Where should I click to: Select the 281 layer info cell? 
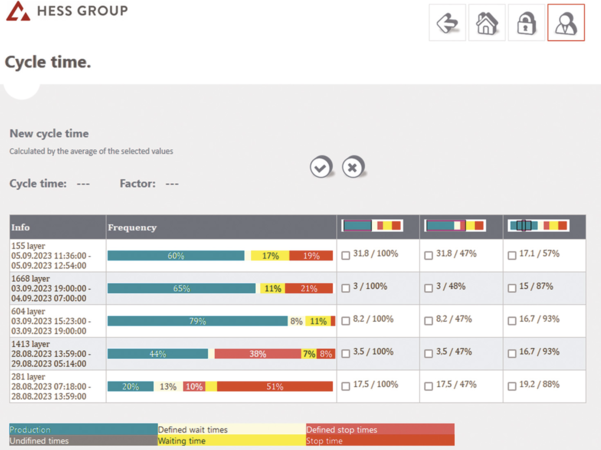pyautogui.click(x=57, y=386)
